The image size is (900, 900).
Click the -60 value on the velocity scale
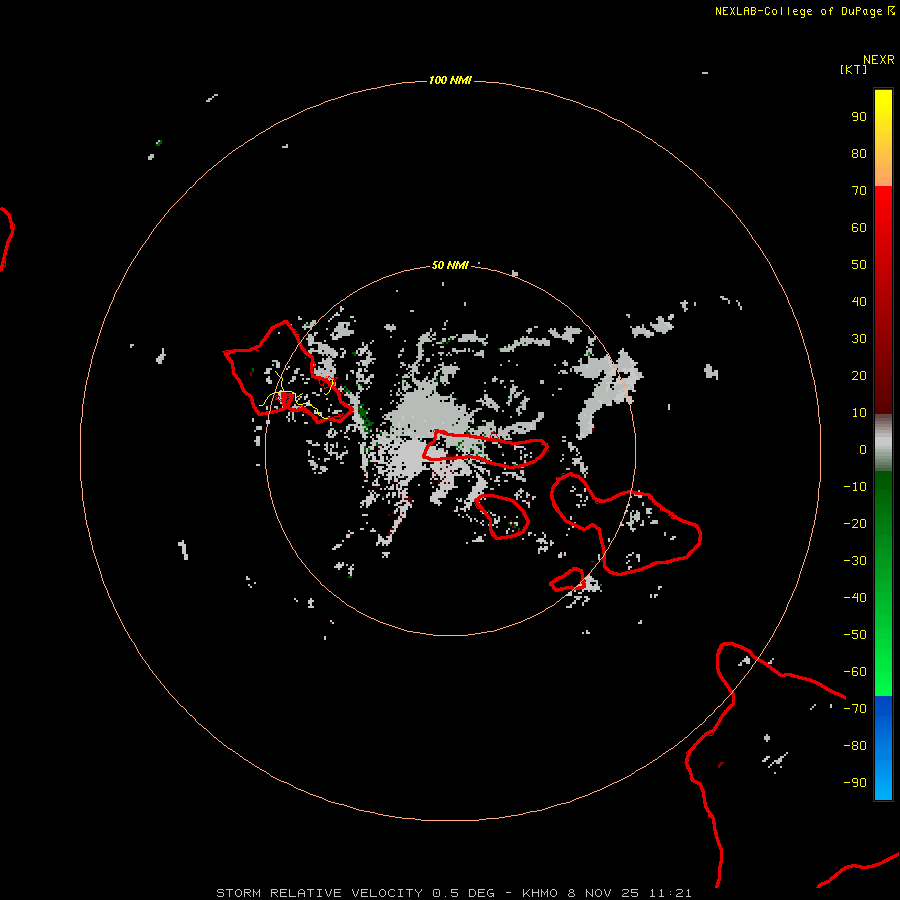coord(855,672)
